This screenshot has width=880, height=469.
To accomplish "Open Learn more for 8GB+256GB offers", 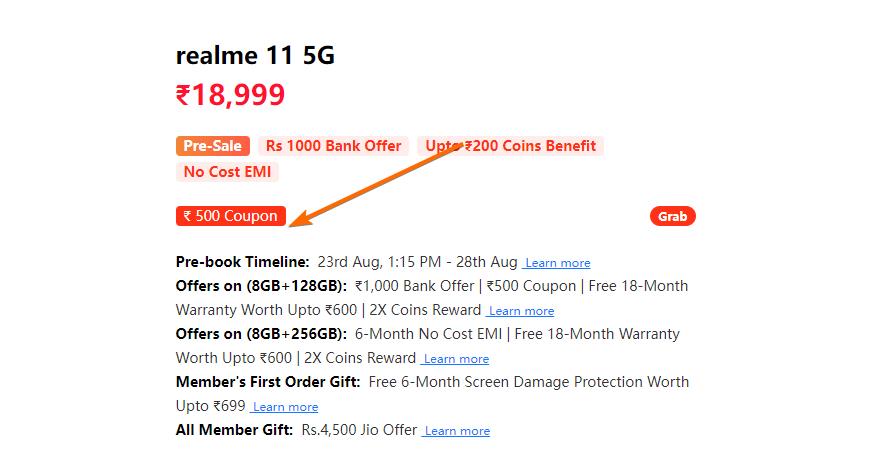I will (456, 359).
